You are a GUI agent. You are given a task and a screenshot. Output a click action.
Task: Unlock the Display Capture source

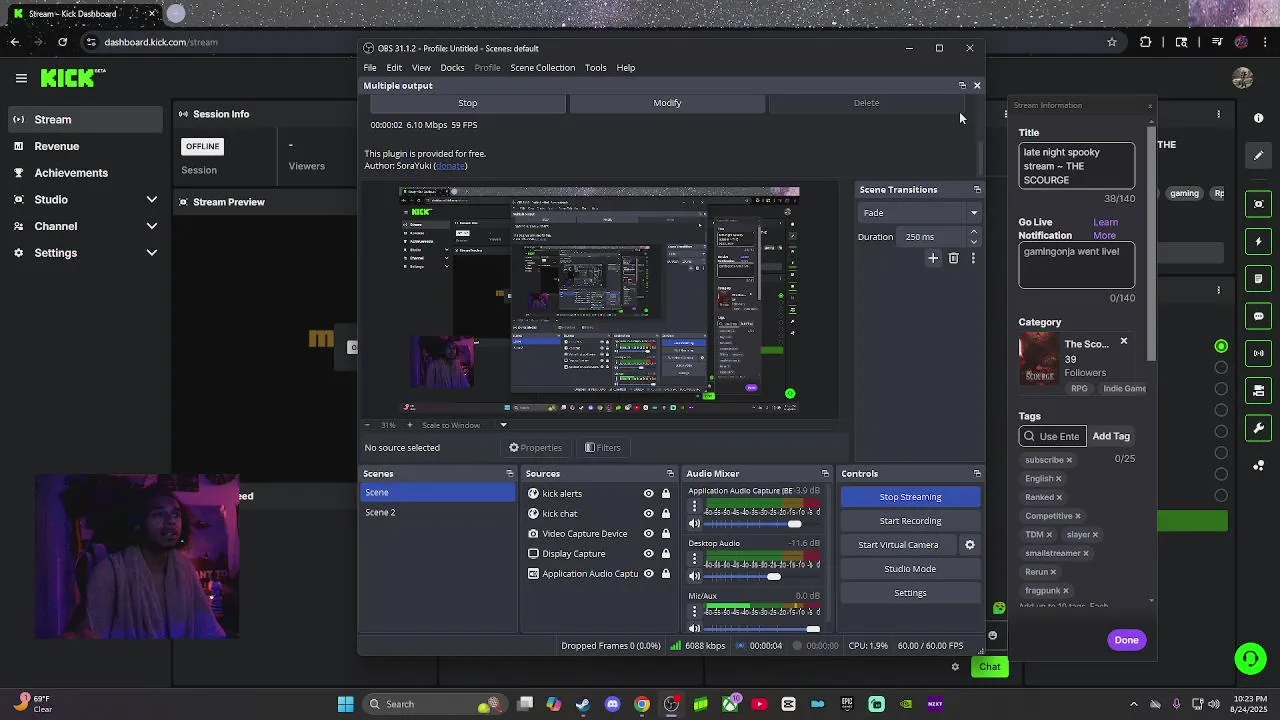(665, 554)
